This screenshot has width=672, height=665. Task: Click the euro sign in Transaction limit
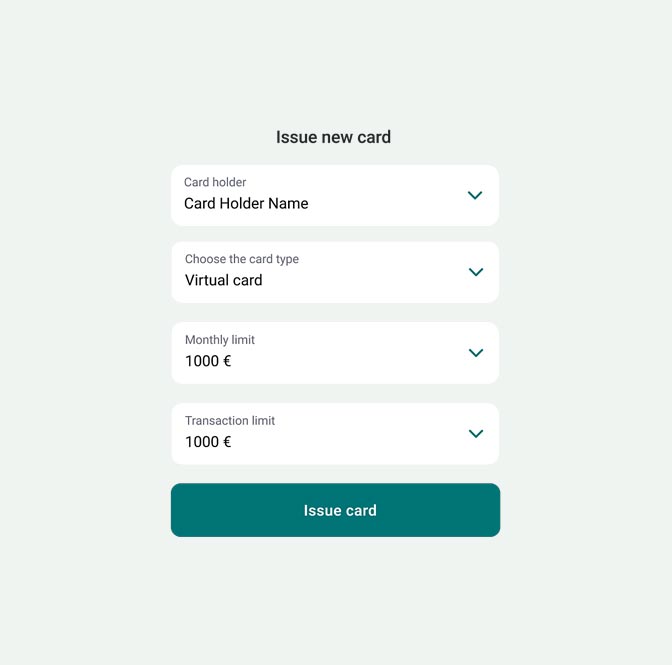[x=227, y=442]
